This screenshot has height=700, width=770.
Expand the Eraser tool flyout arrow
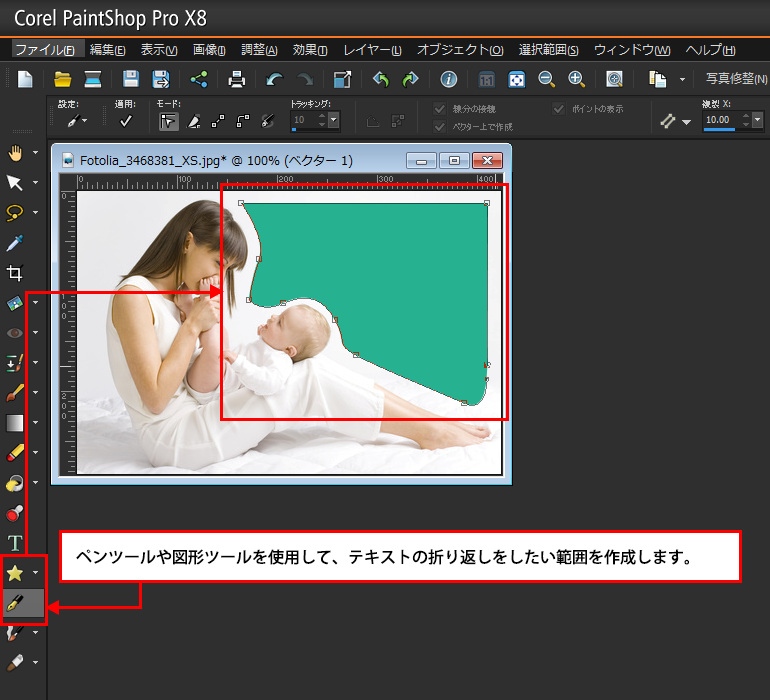point(35,452)
